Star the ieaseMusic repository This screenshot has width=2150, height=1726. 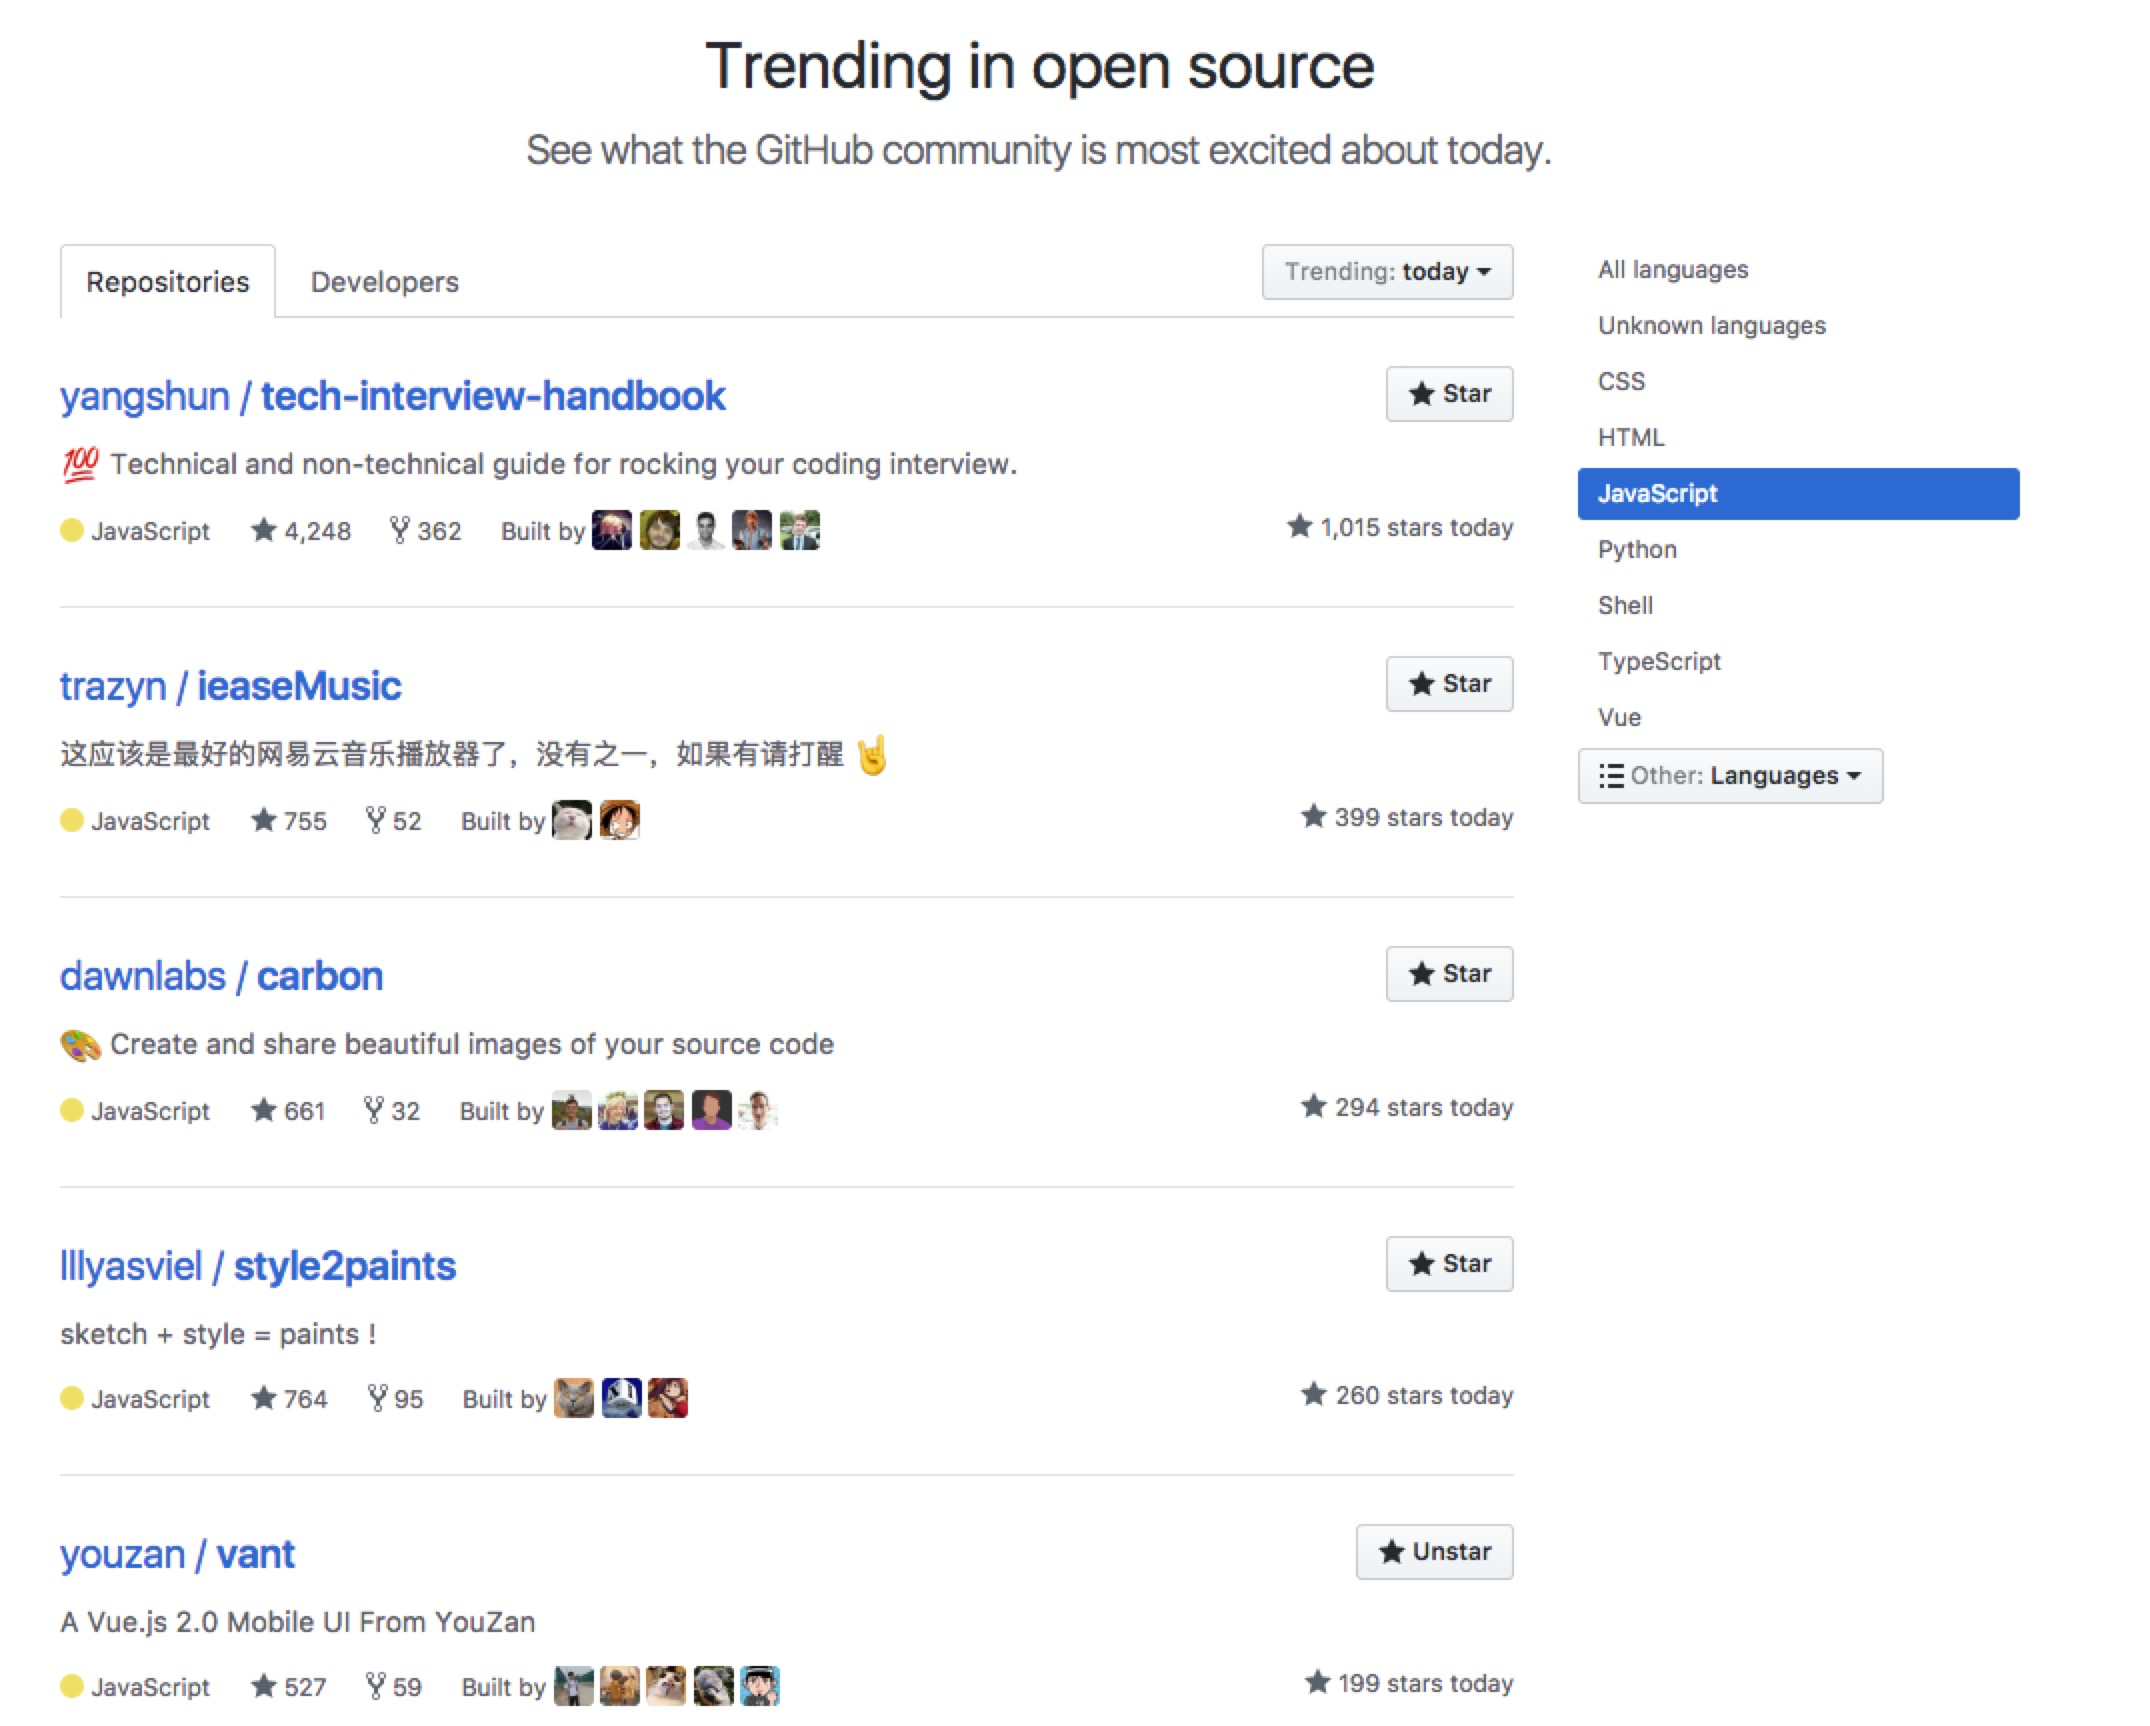(1449, 684)
